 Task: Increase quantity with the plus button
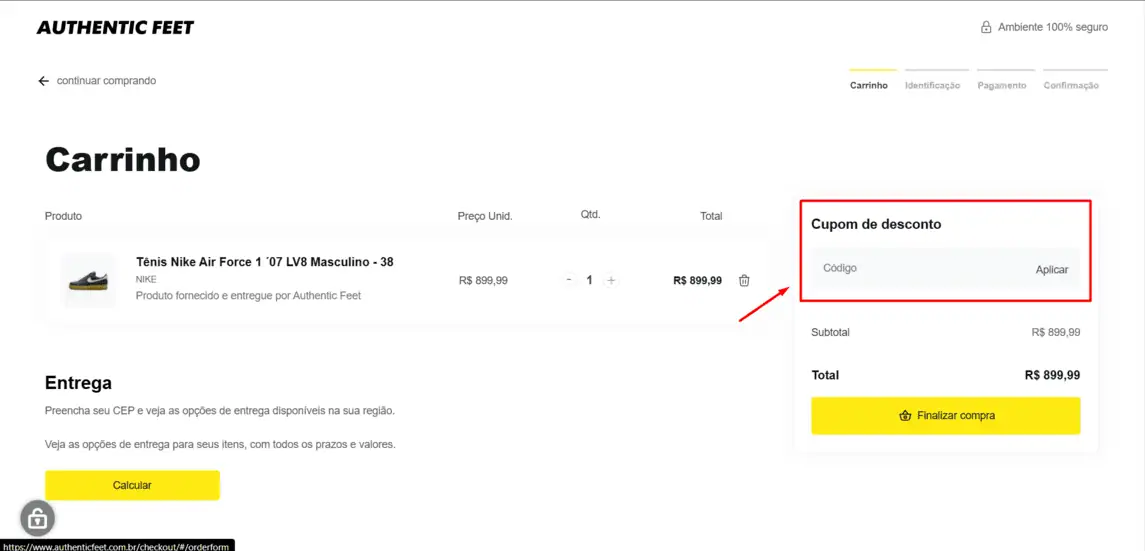pos(611,280)
